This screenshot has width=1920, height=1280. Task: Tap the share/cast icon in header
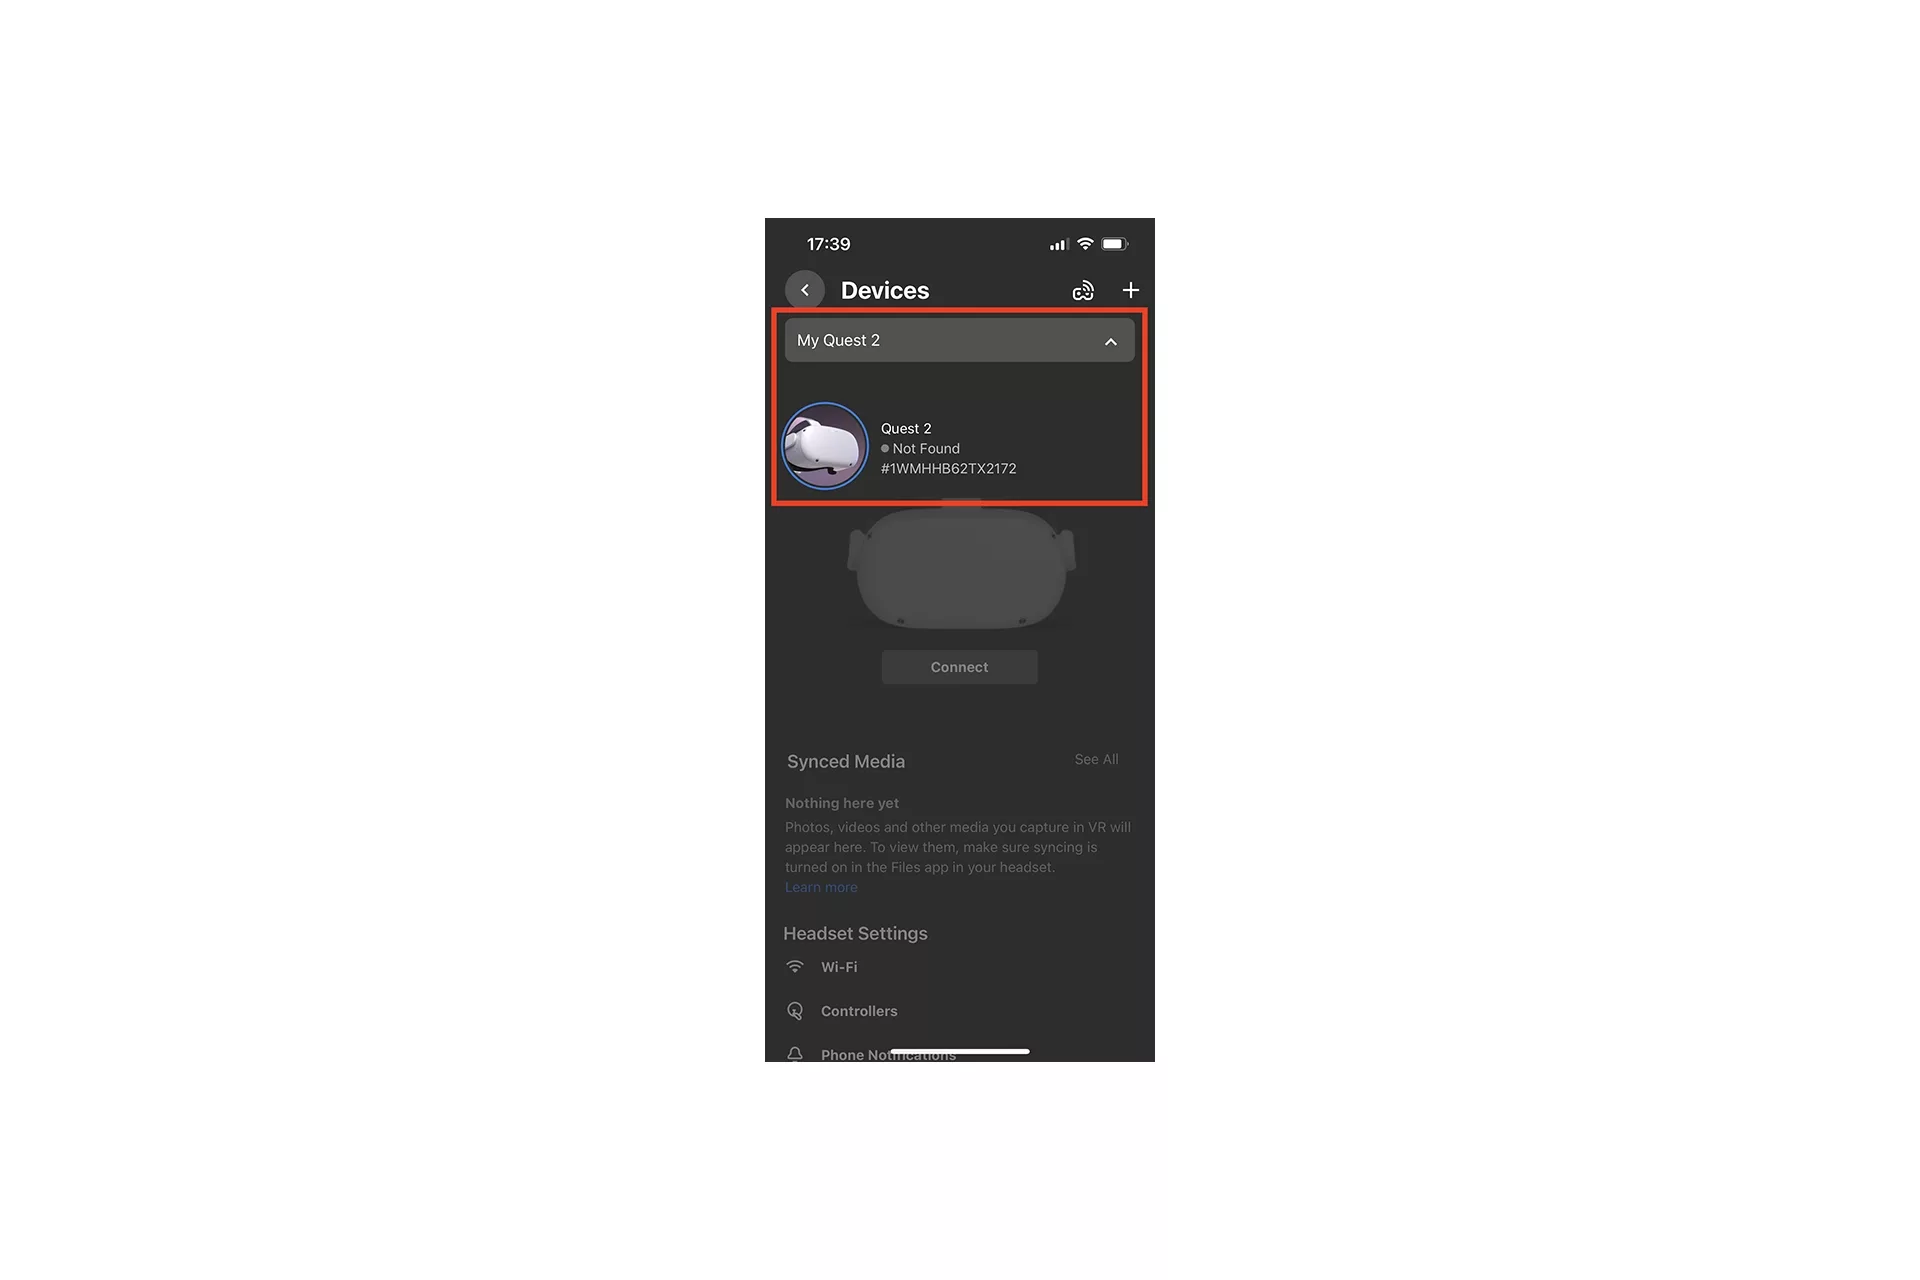pos(1081,289)
